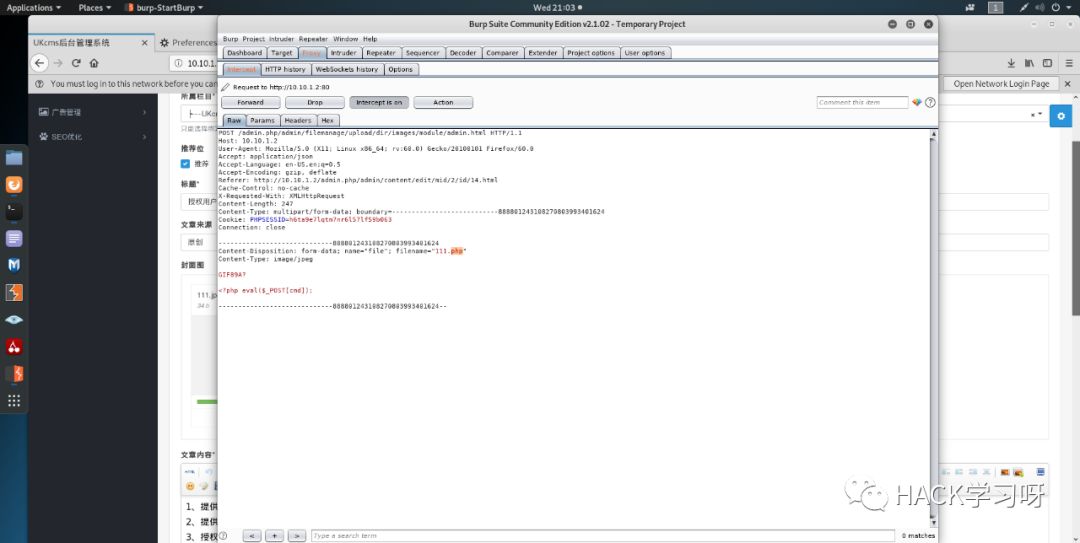The height and width of the screenshot is (543, 1080).
Task: Switch to Headers view tab
Action: pyautogui.click(x=298, y=121)
